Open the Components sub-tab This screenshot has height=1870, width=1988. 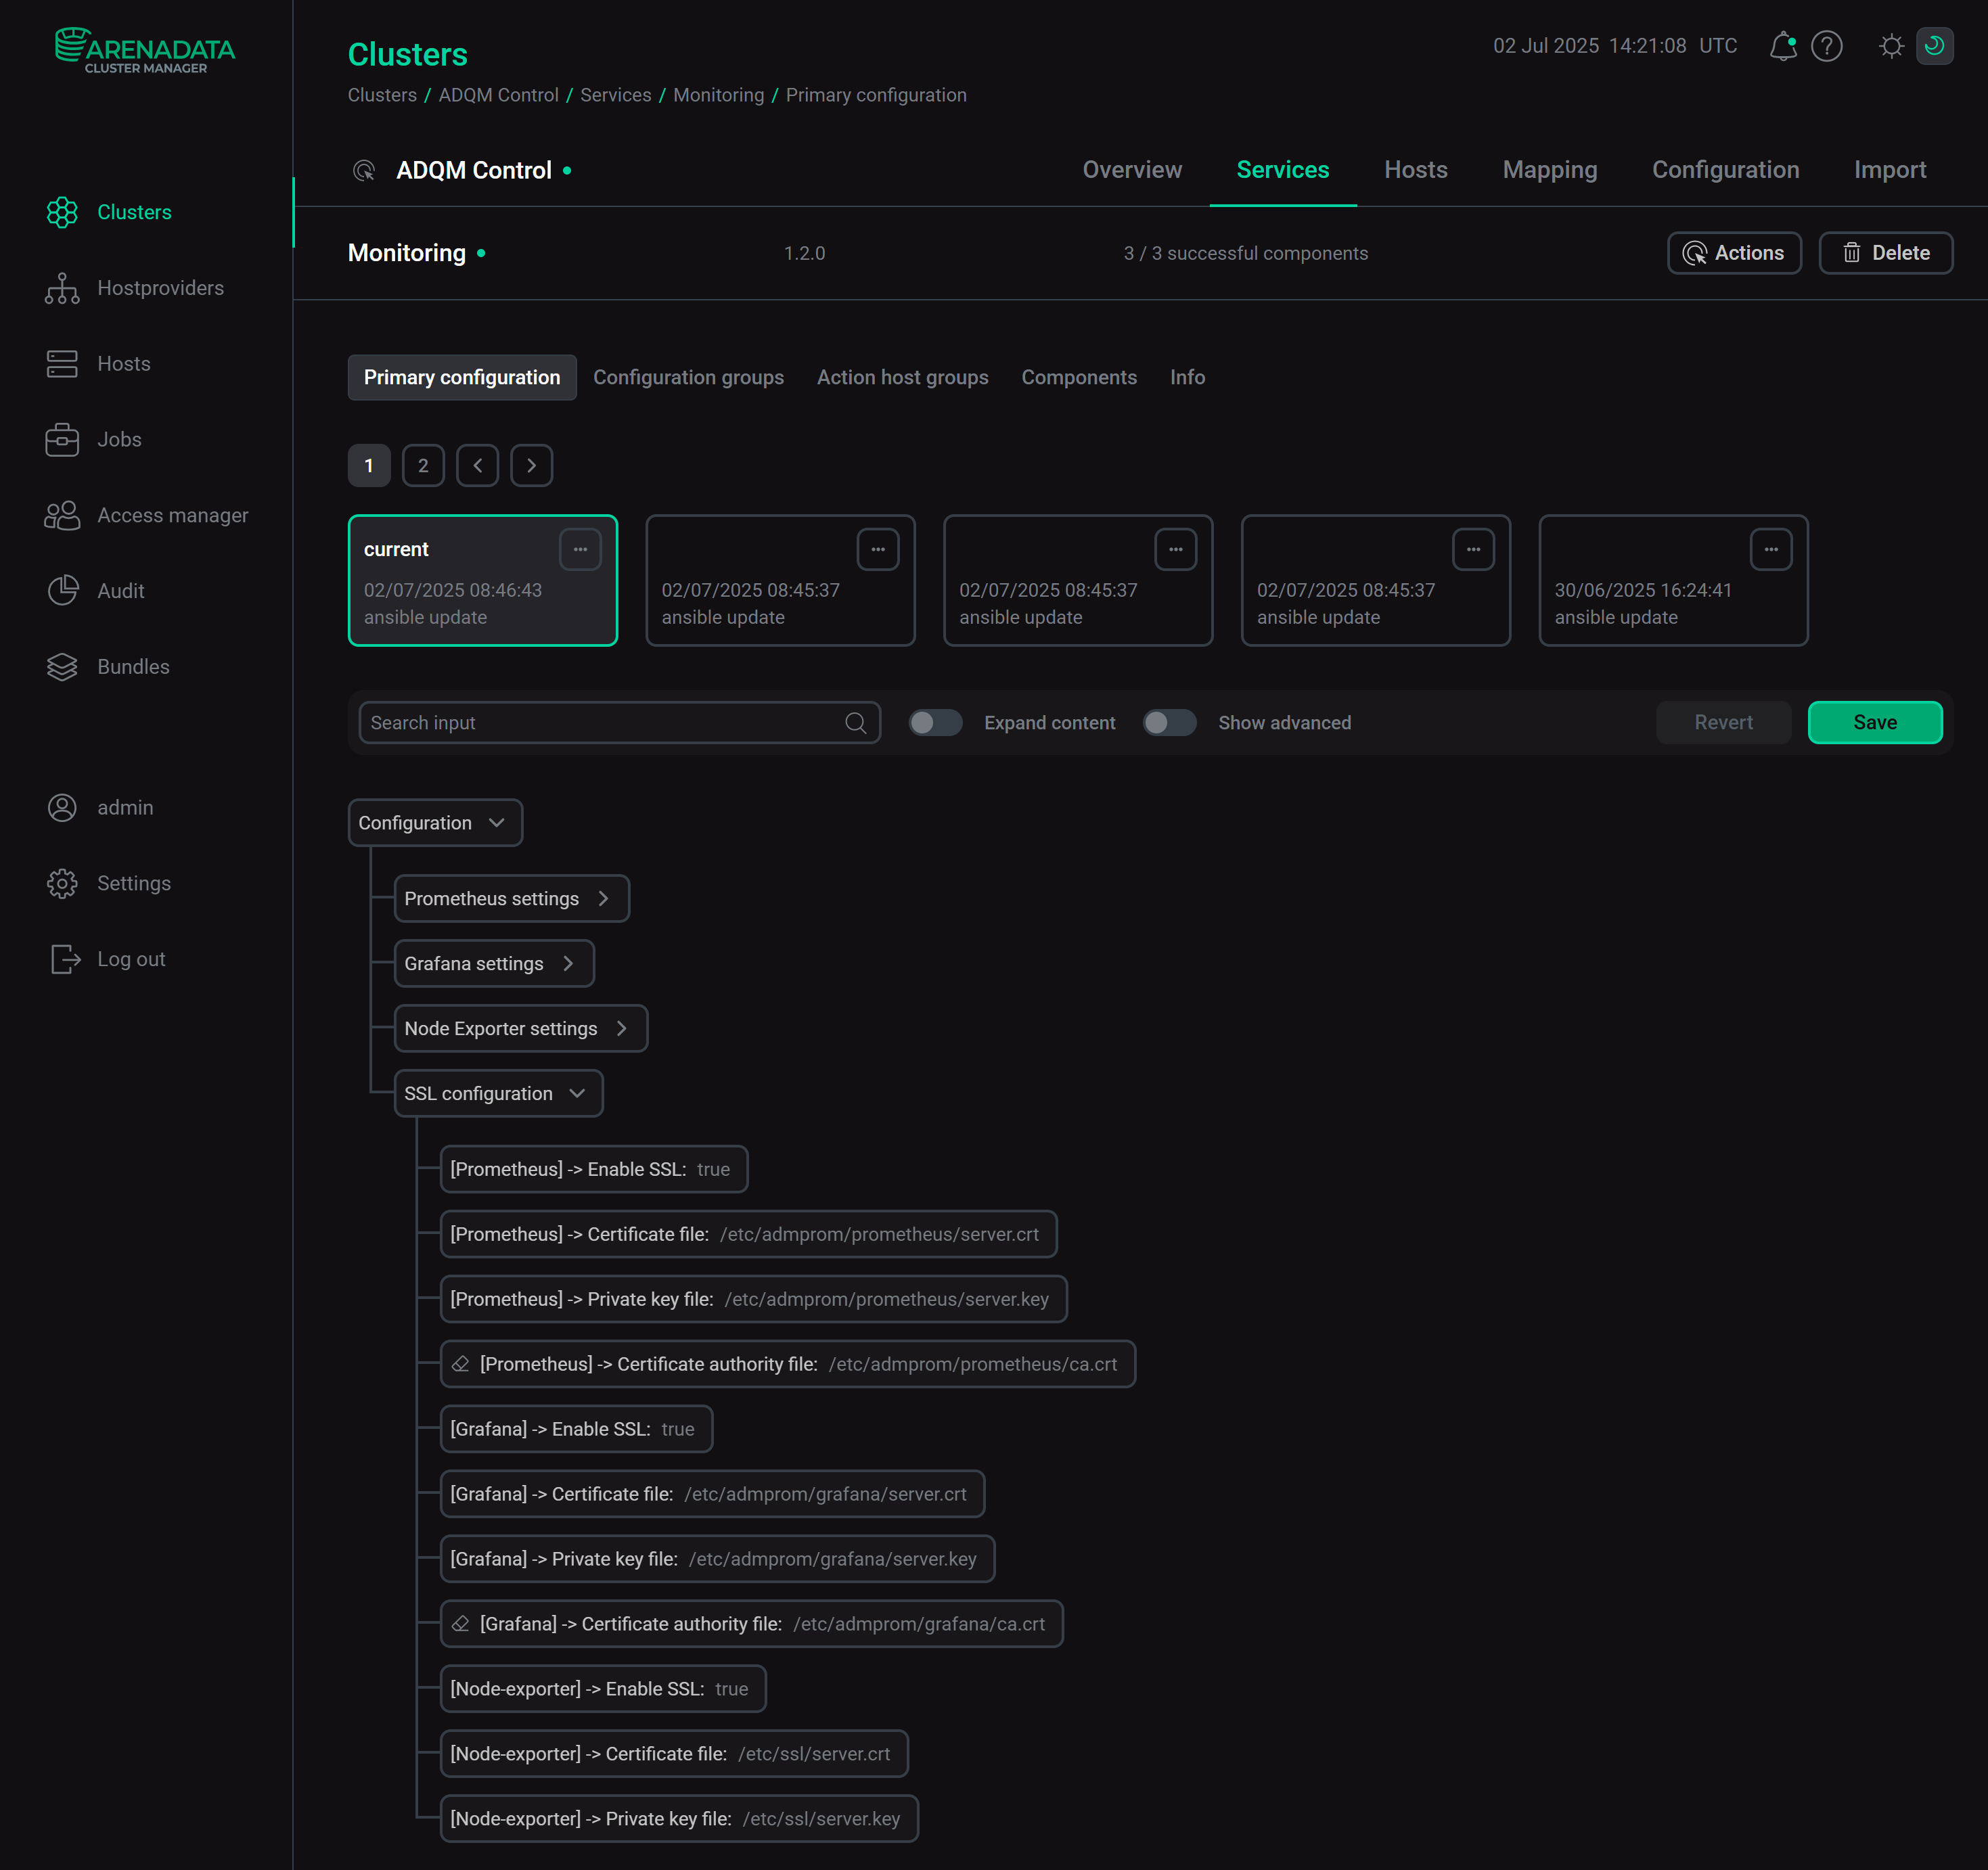(1079, 377)
